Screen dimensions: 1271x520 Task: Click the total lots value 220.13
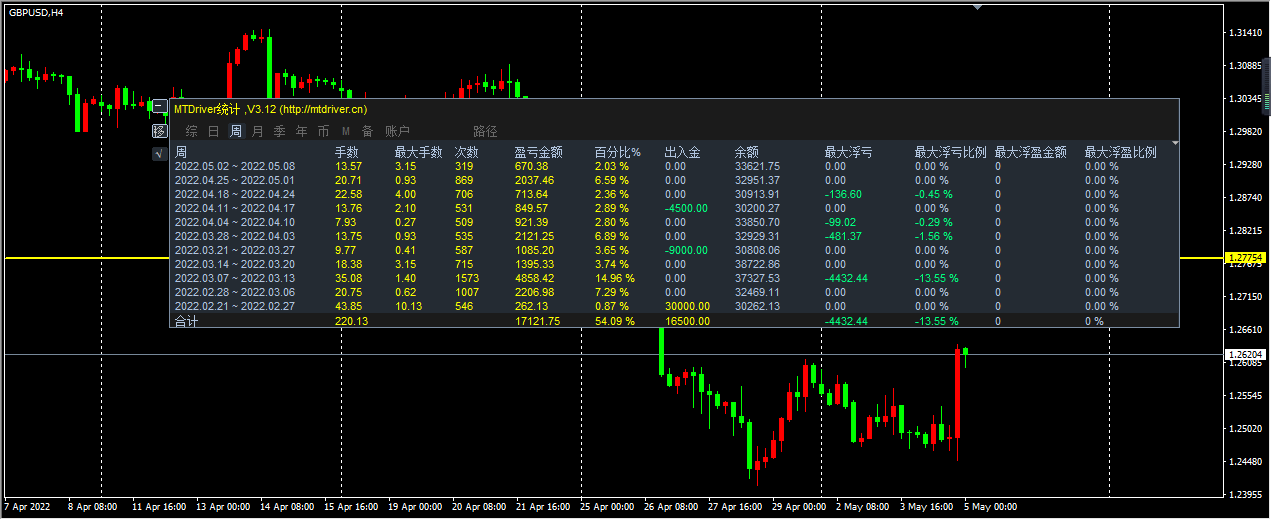(352, 321)
